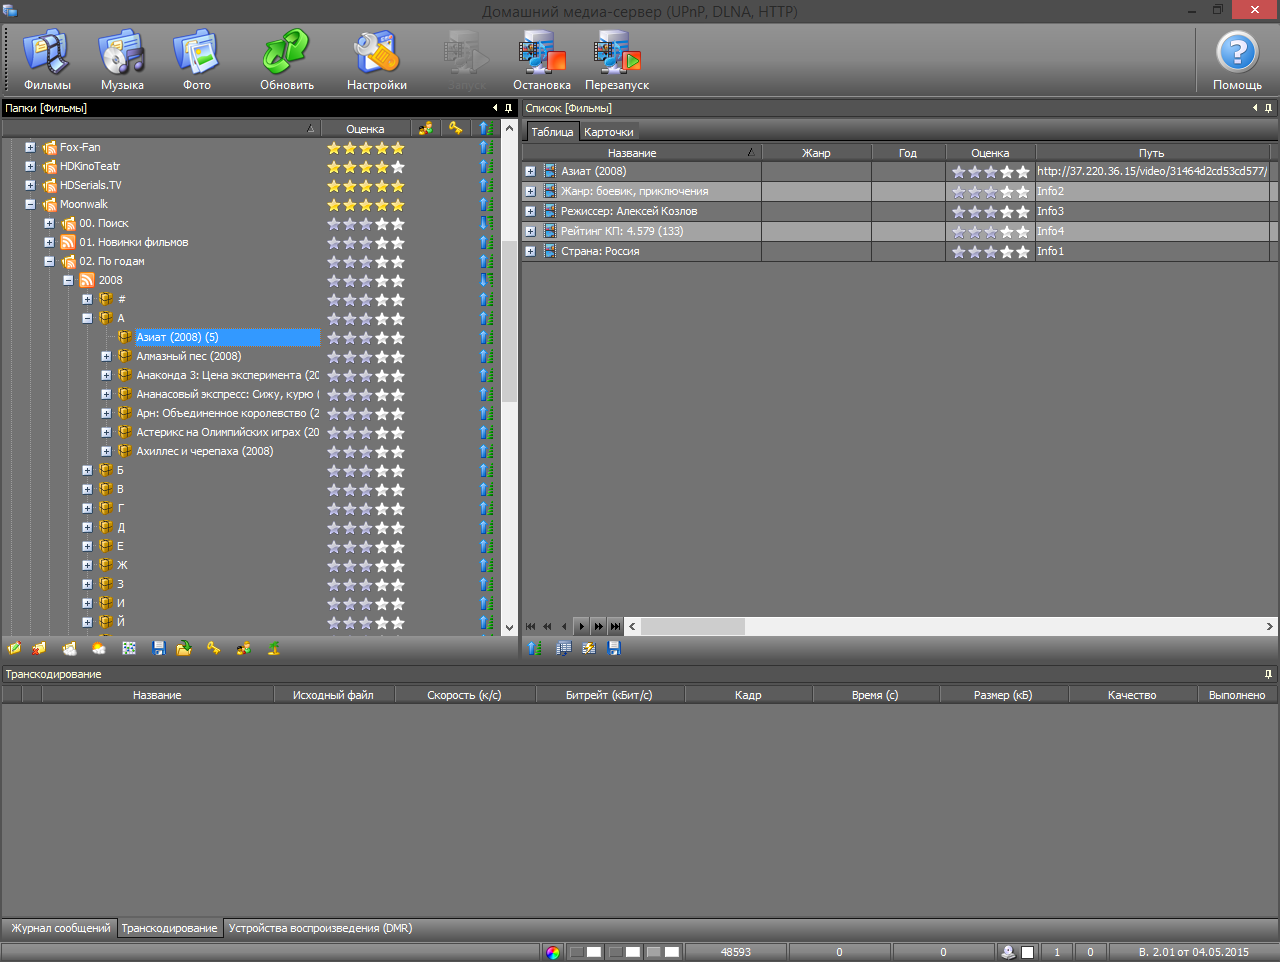Open the Журнал сообщений tab
Screen dimensions: 1280x962
[60, 928]
